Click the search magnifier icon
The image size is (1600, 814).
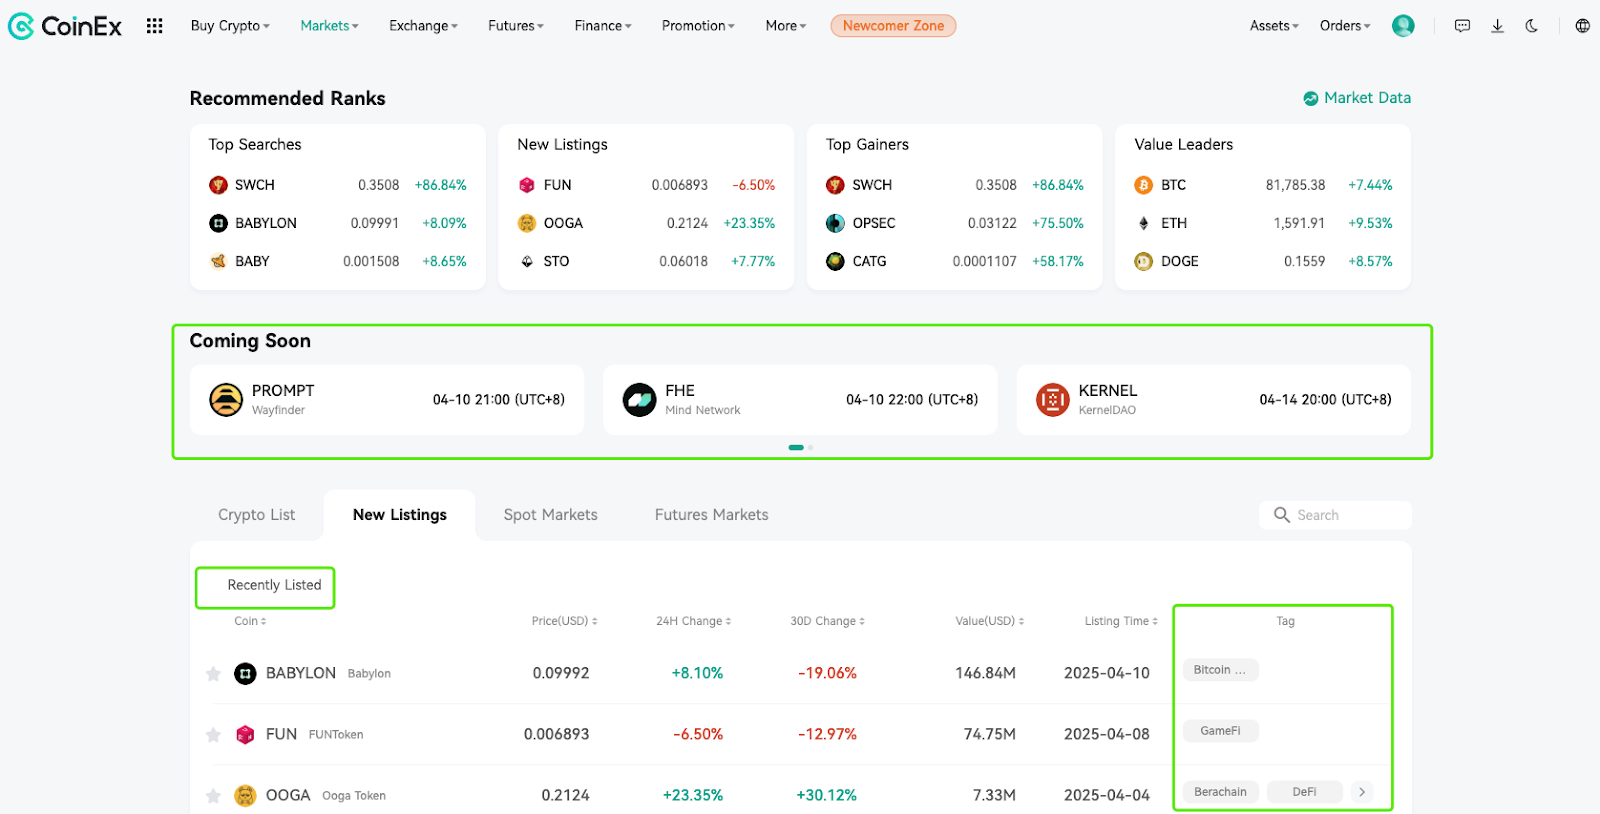(x=1281, y=515)
